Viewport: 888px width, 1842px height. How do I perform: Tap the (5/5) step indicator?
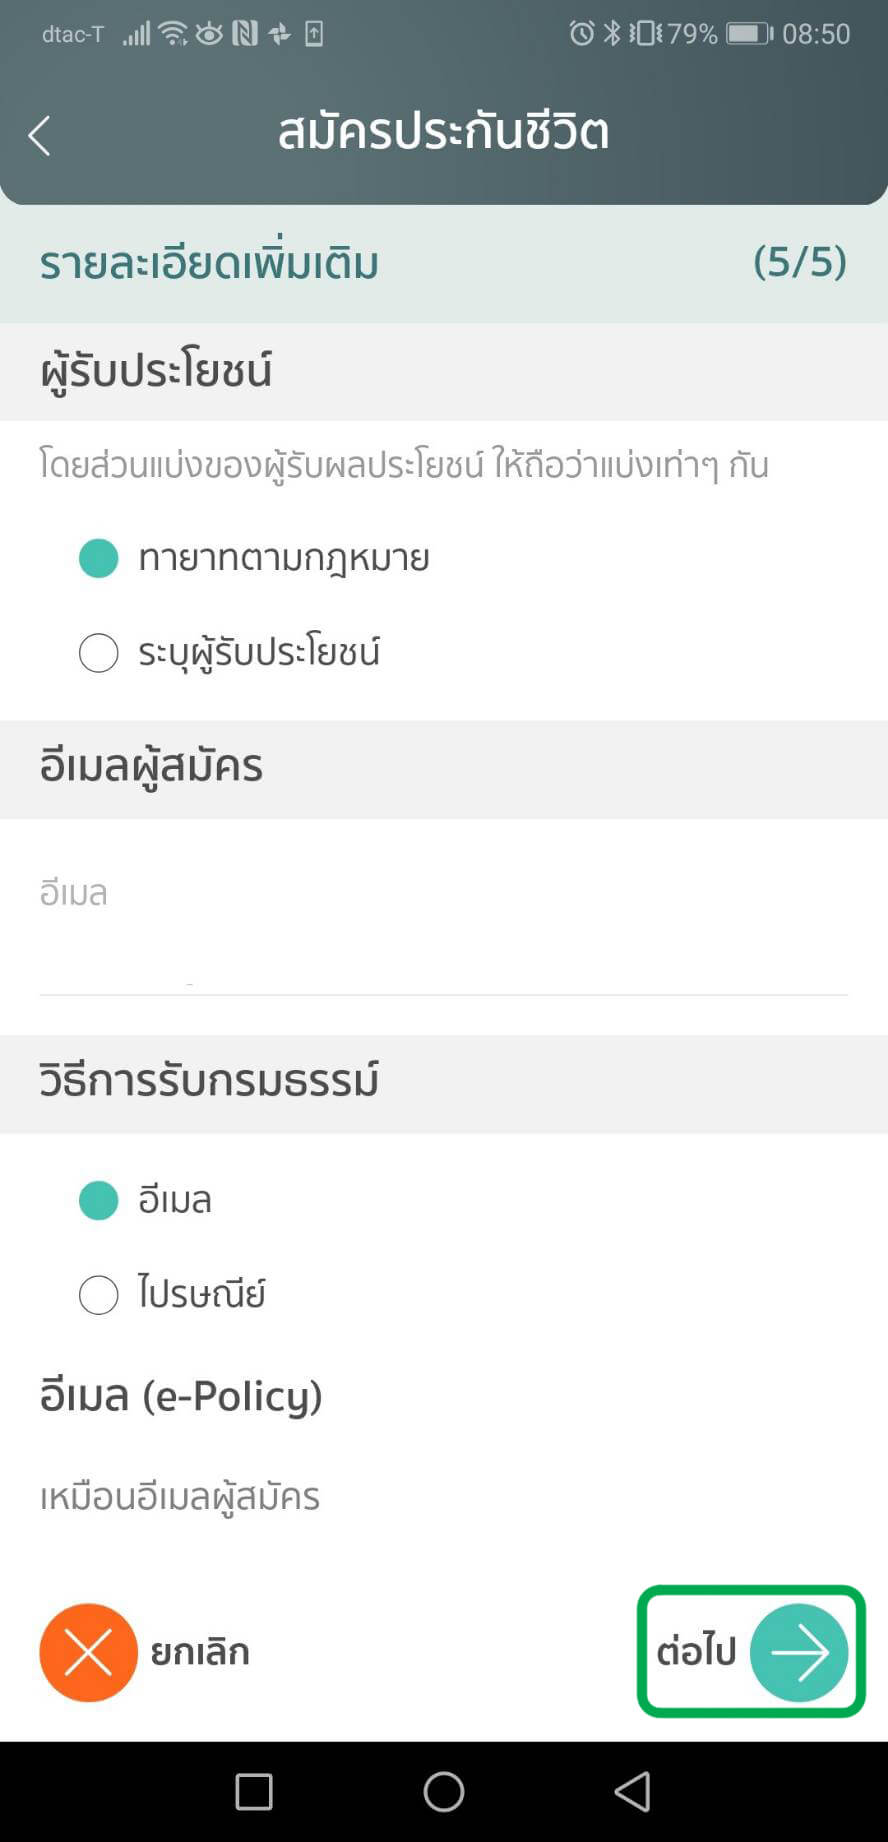pos(799,262)
